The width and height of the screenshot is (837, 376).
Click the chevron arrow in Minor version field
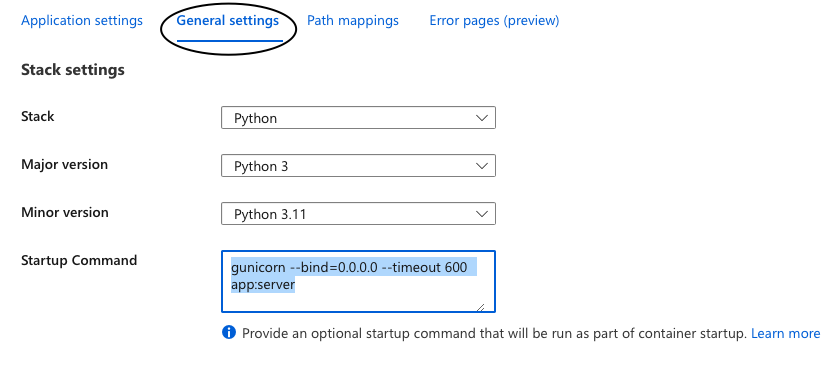481,214
